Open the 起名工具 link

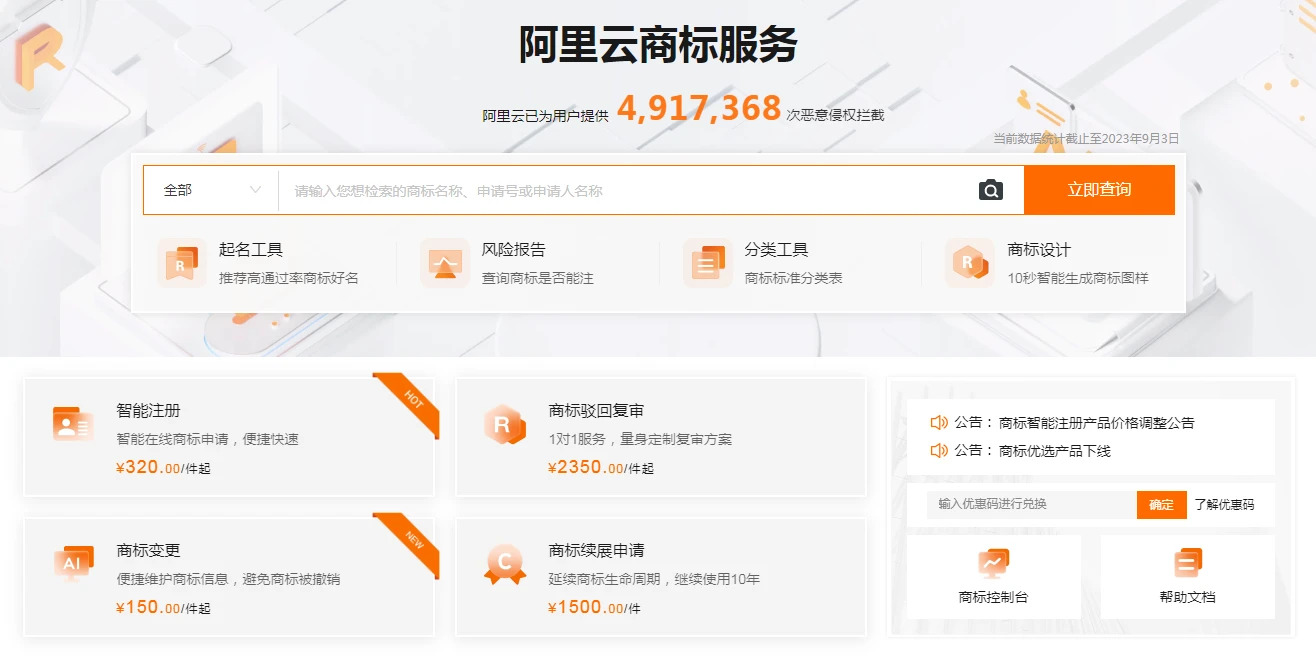251,250
